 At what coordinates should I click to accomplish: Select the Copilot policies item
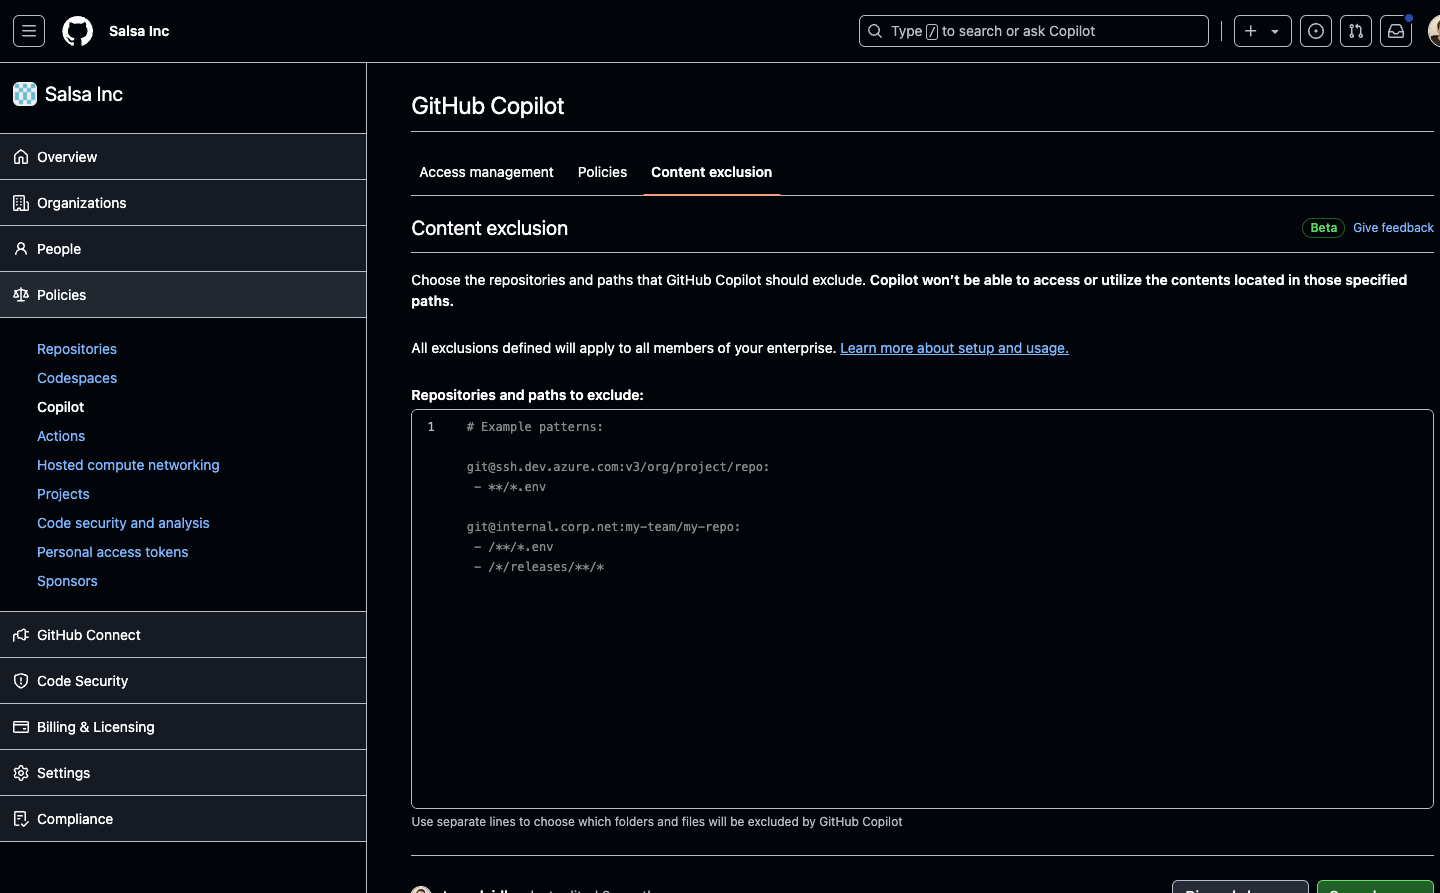pos(60,407)
